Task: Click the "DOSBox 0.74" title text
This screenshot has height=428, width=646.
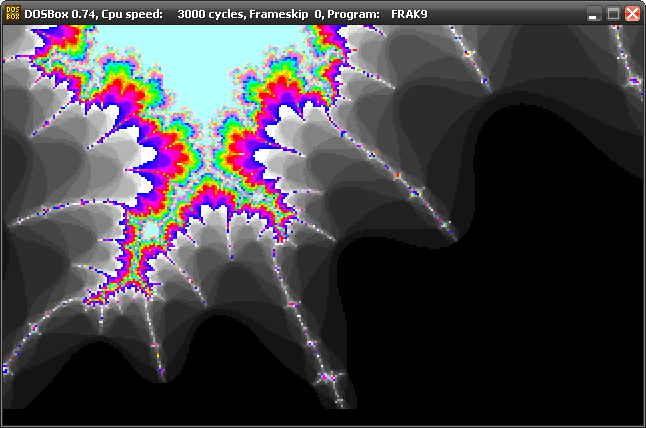Action: pyautogui.click(x=60, y=14)
